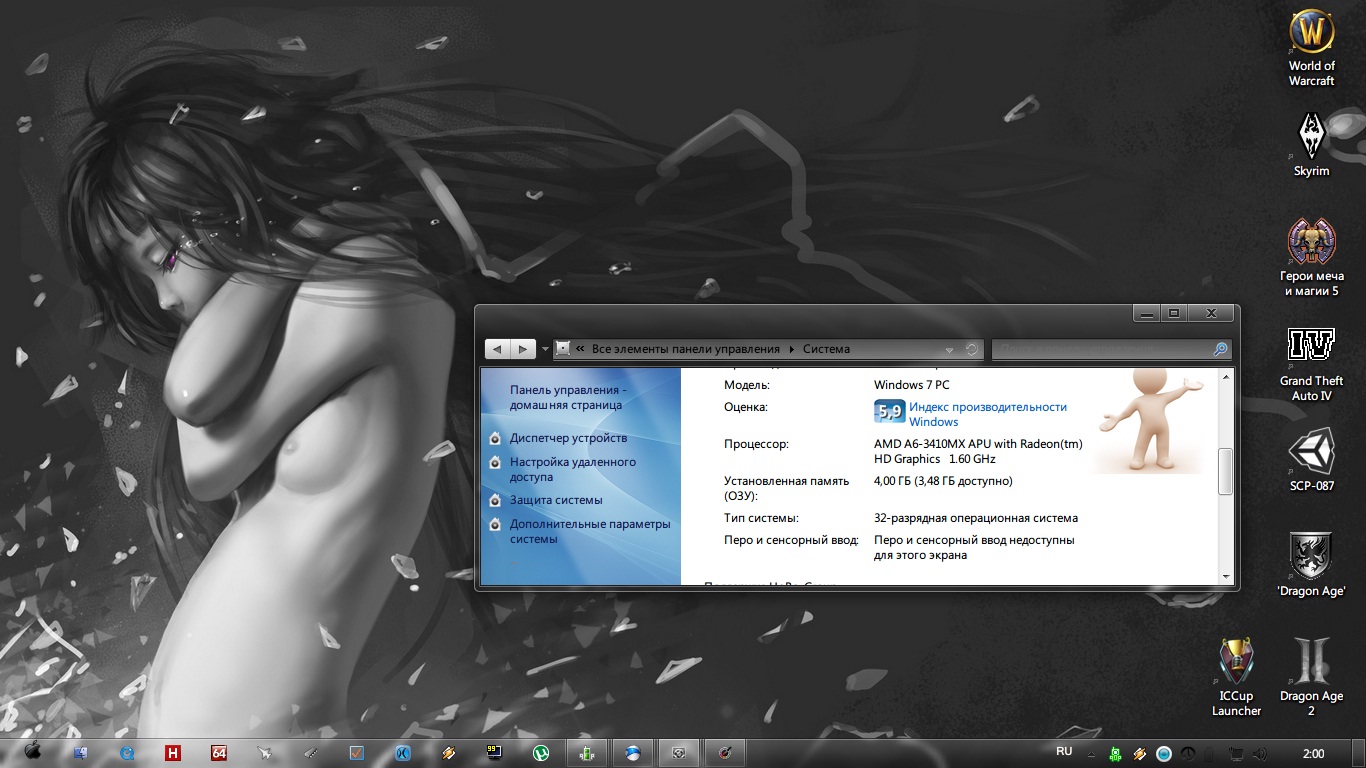Image resolution: width=1366 pixels, height=768 pixels.
Task: Open Grand Theft Auto IV desktop icon
Action: 1311,363
